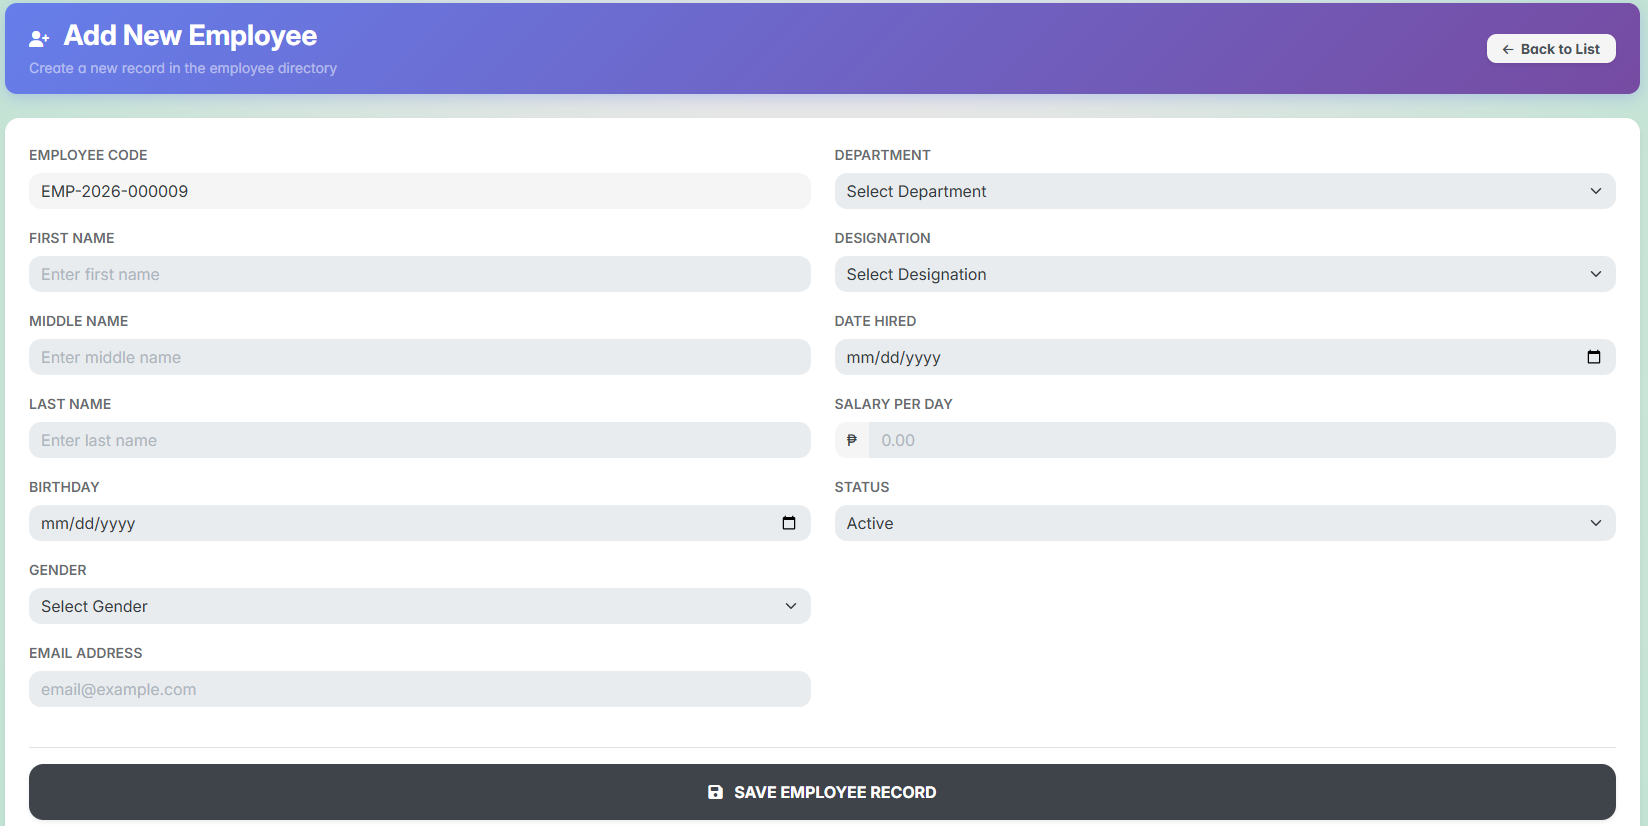
Task: Focus the Enter first name field
Action: 419,274
